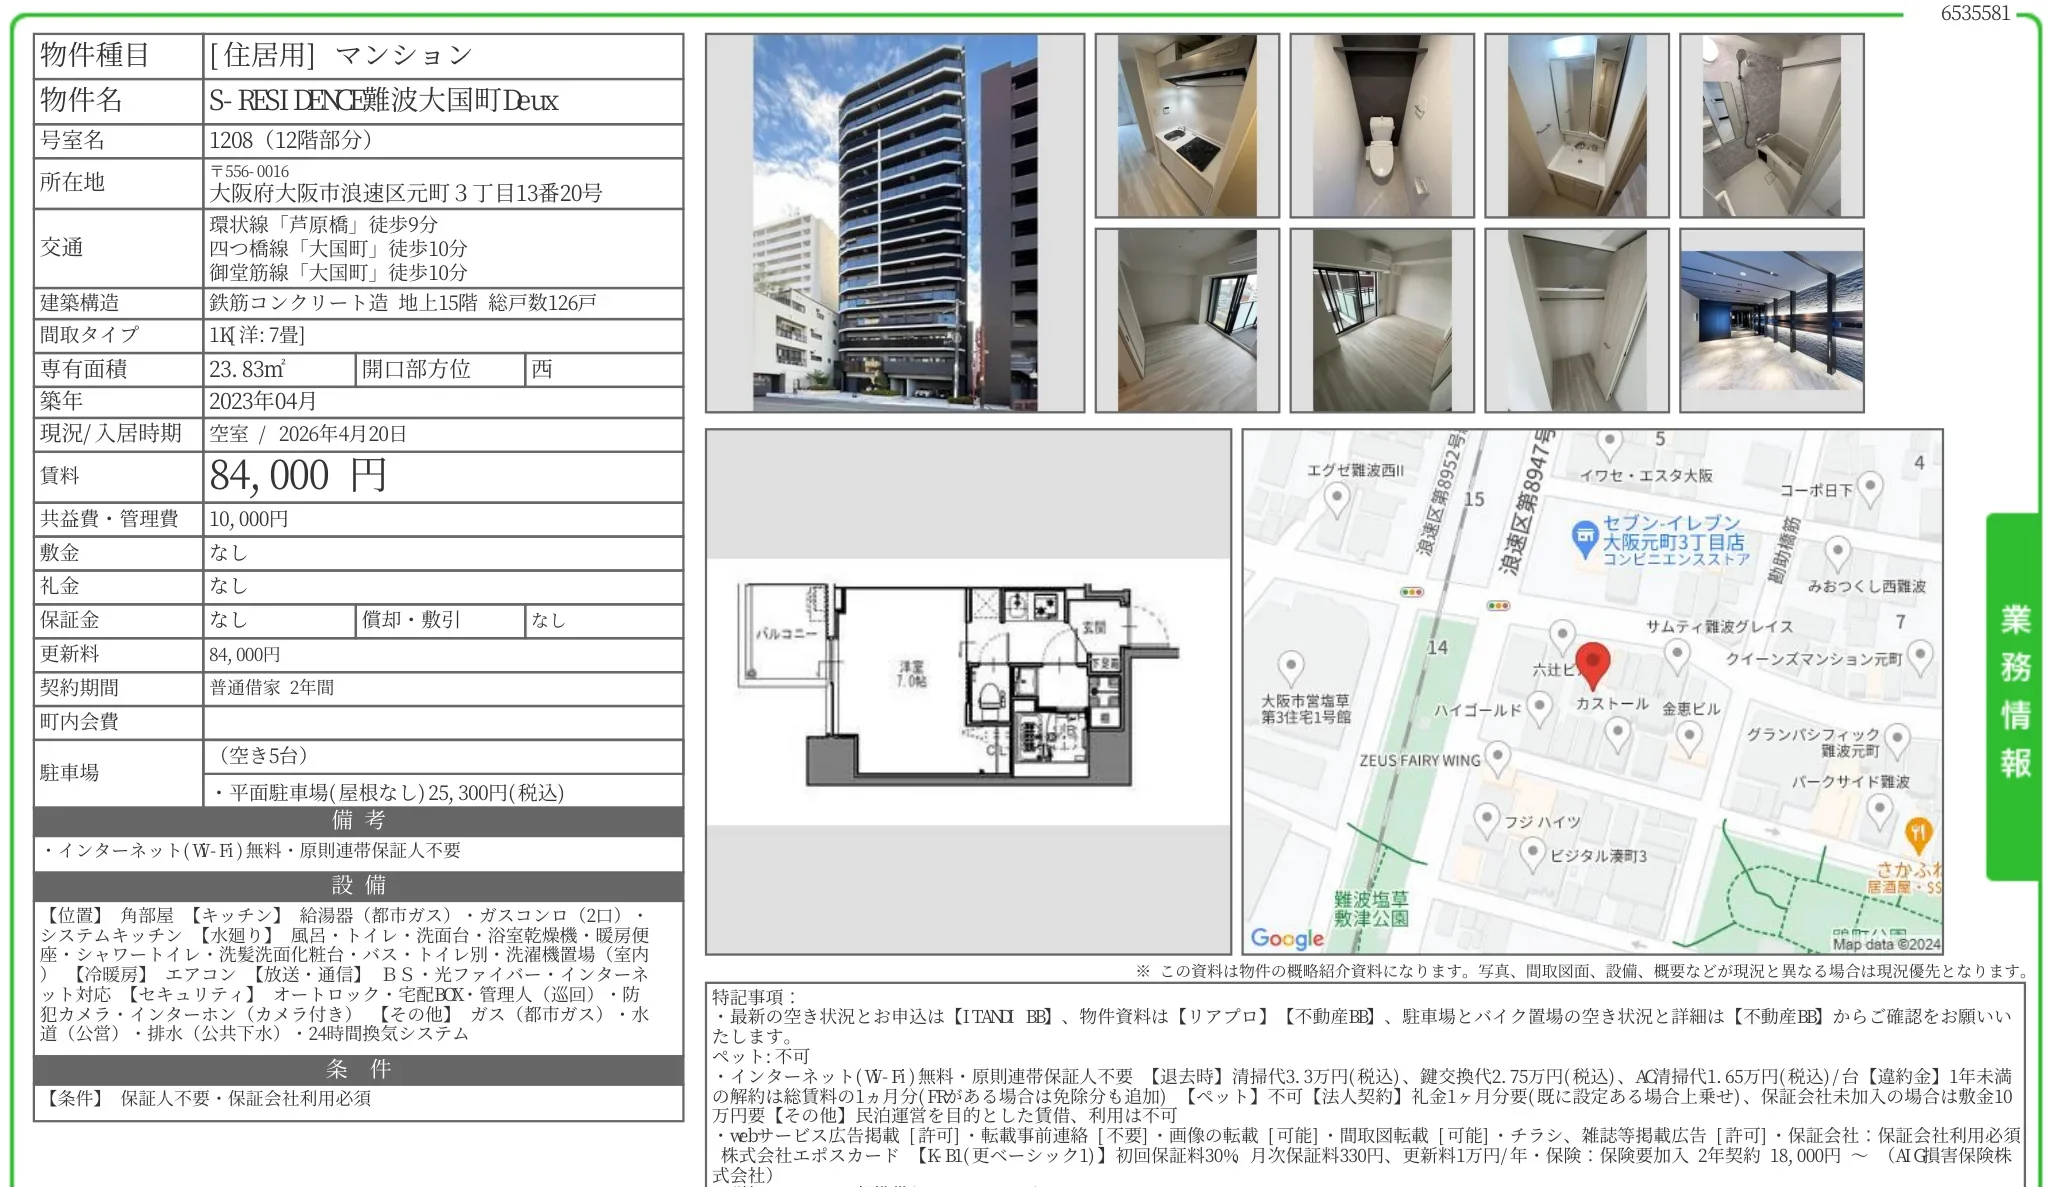
Task: Select the traffic light icon near the railway crossing
Action: pos(1411,590)
